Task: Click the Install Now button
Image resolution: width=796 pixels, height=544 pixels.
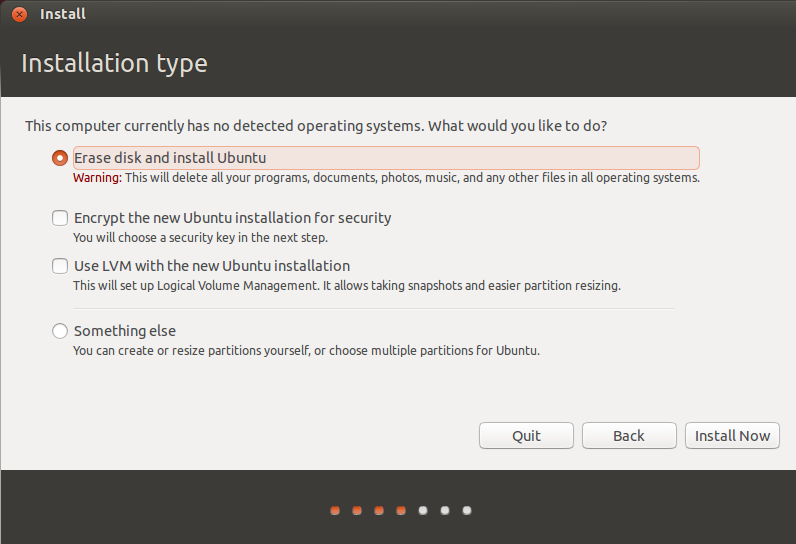Action: 732,435
